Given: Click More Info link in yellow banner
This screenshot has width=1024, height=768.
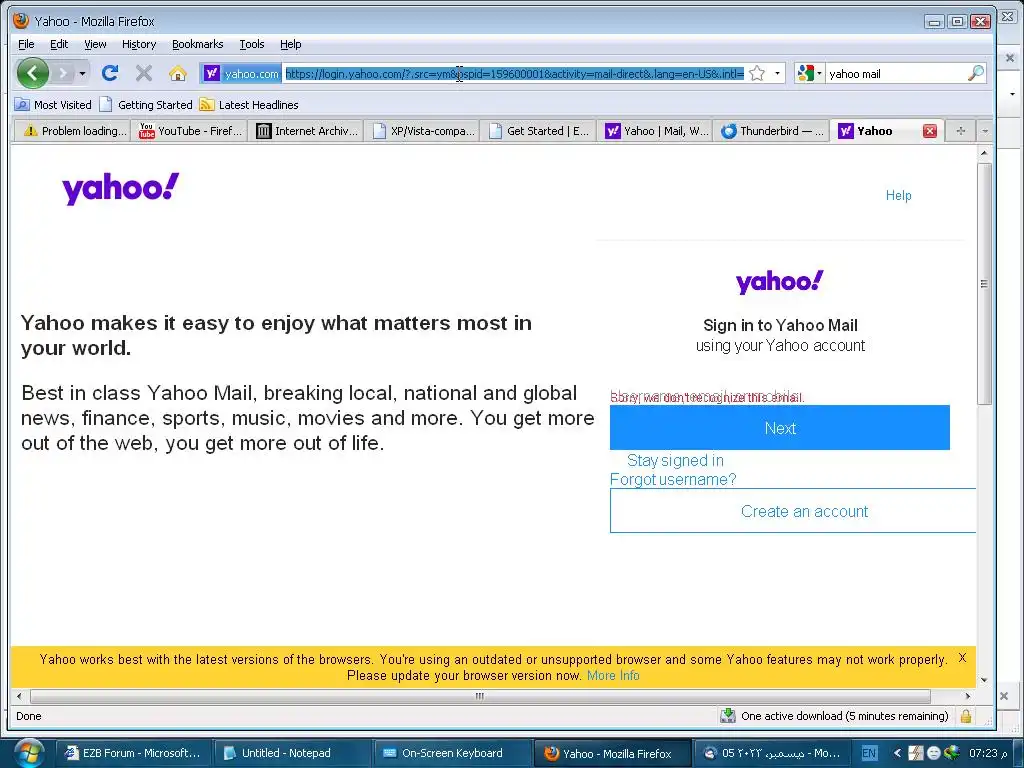Looking at the screenshot, I should coord(613,676).
